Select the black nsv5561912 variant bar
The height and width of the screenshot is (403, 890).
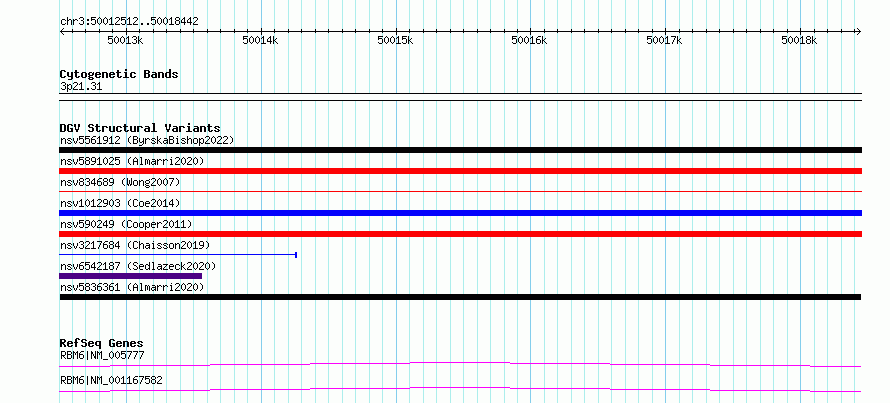pyautogui.click(x=460, y=150)
